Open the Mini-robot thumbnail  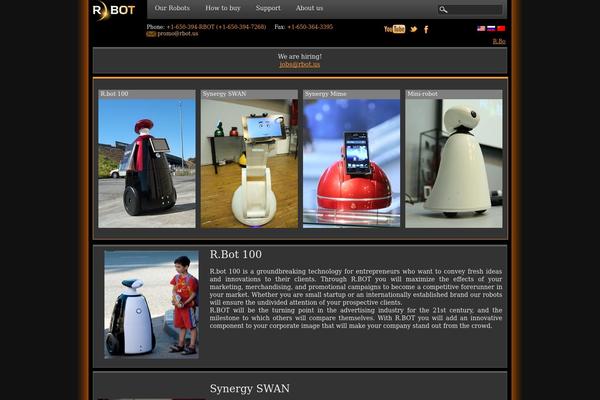454,159
